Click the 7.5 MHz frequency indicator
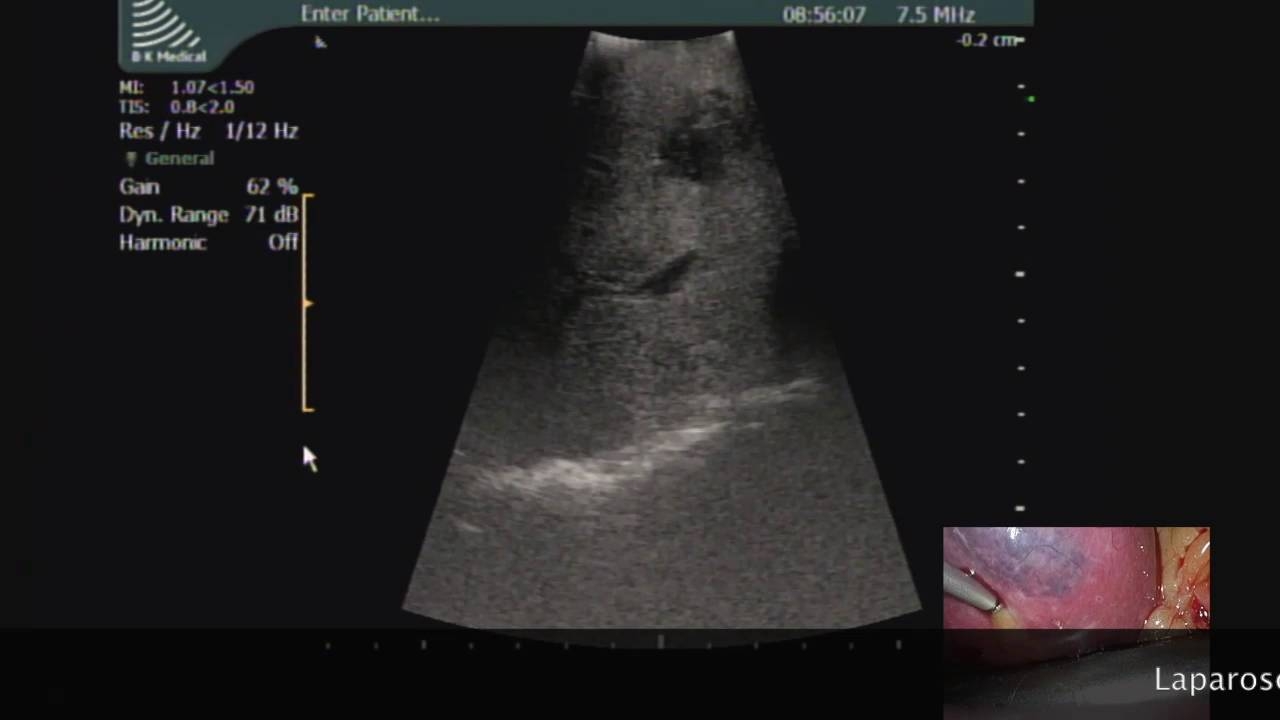The height and width of the screenshot is (720, 1280). tap(938, 14)
